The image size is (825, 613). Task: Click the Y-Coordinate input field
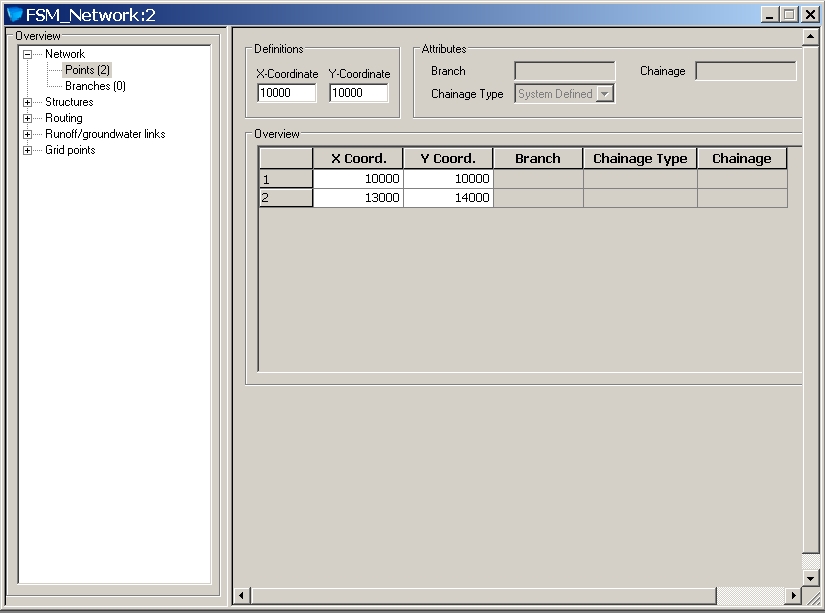(x=358, y=93)
